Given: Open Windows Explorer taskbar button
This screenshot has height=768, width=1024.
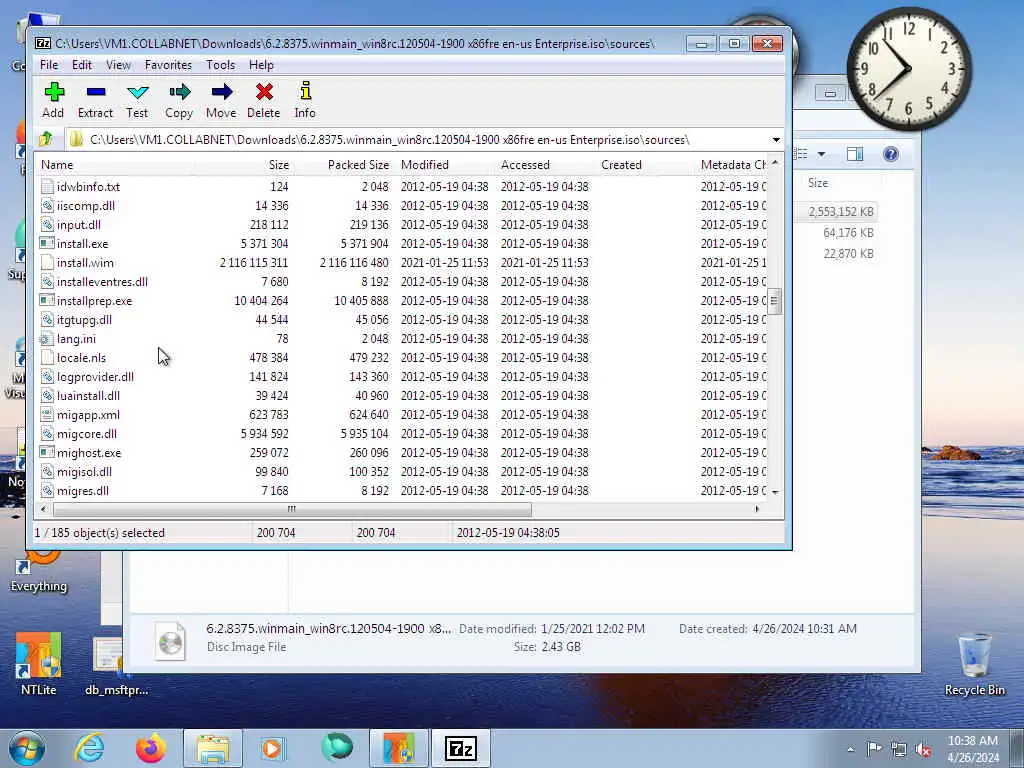Looking at the screenshot, I should point(213,748).
